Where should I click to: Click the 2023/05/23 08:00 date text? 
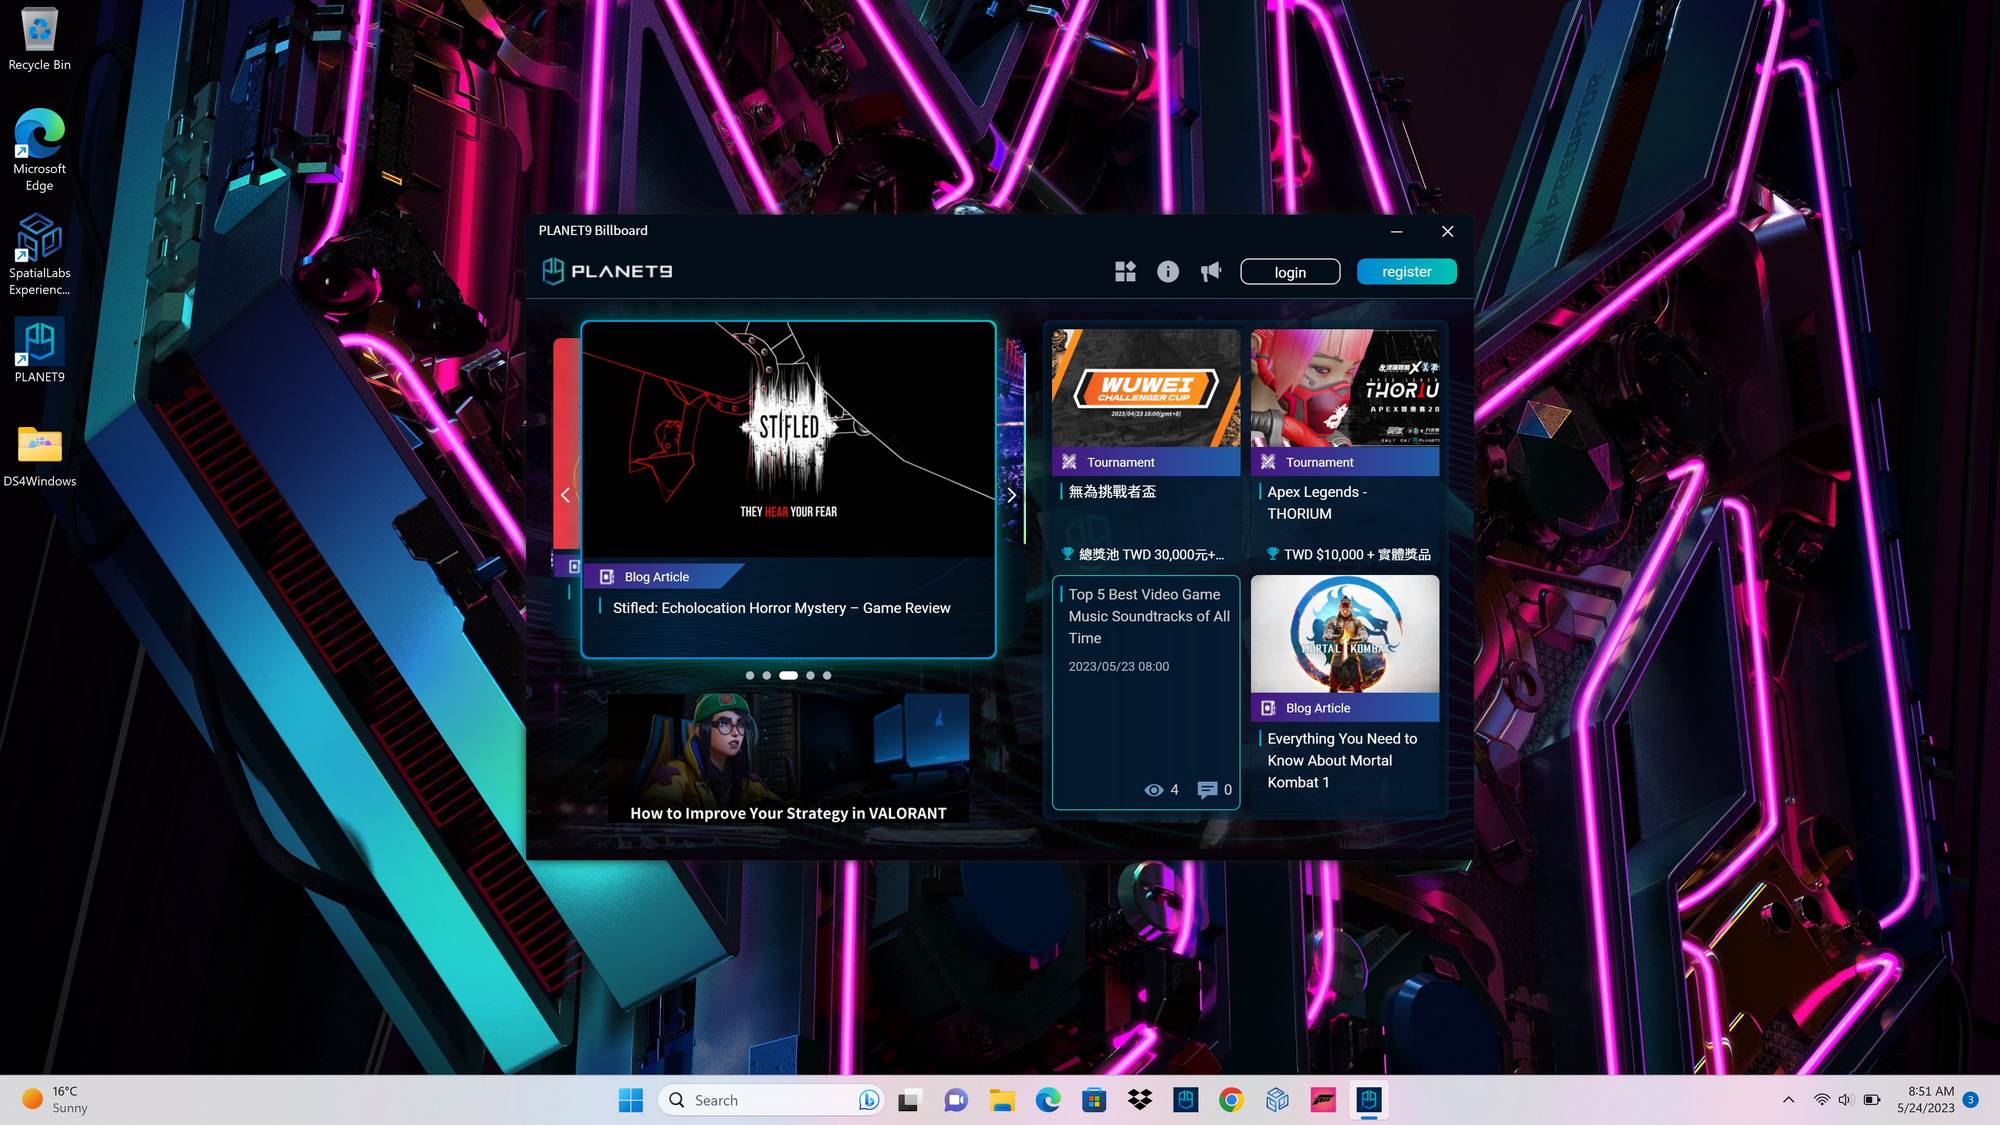coord(1118,666)
